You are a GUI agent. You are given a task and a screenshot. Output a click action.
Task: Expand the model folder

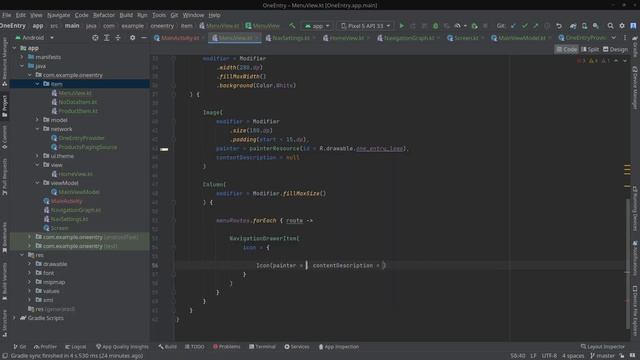coord(37,120)
